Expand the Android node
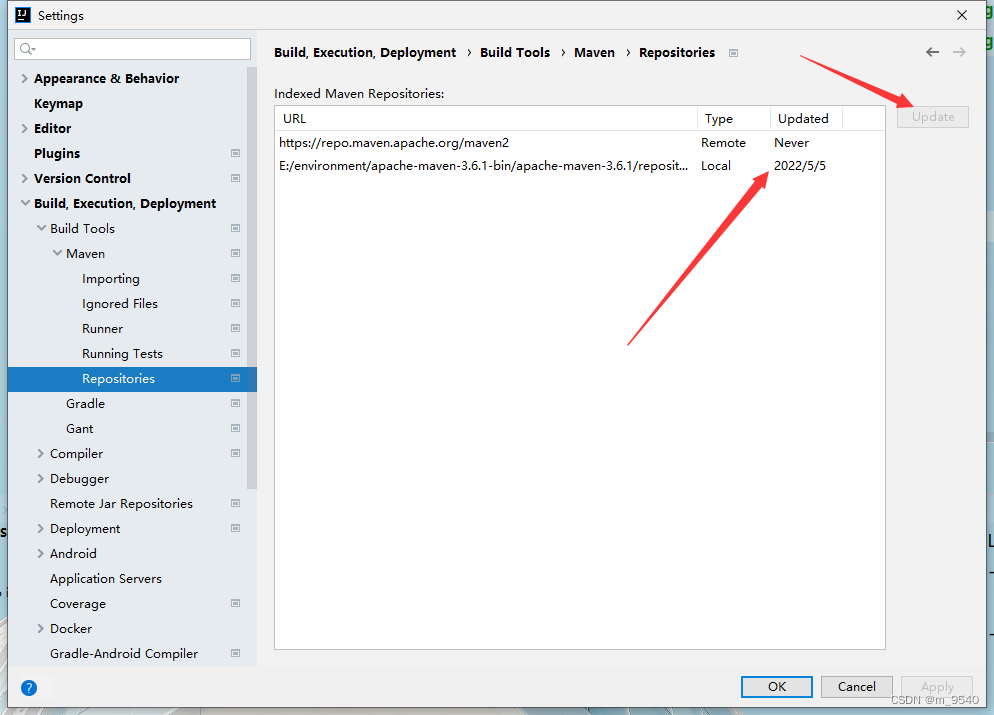Image resolution: width=994 pixels, height=715 pixels. click(41, 554)
